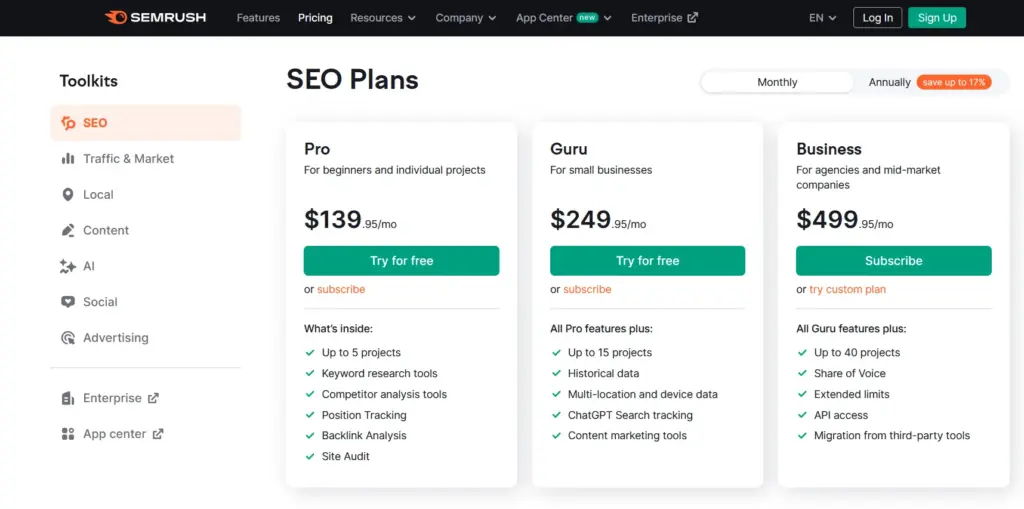The image size is (1024, 509).
Task: Open the Content pencil icon
Action: (x=68, y=231)
